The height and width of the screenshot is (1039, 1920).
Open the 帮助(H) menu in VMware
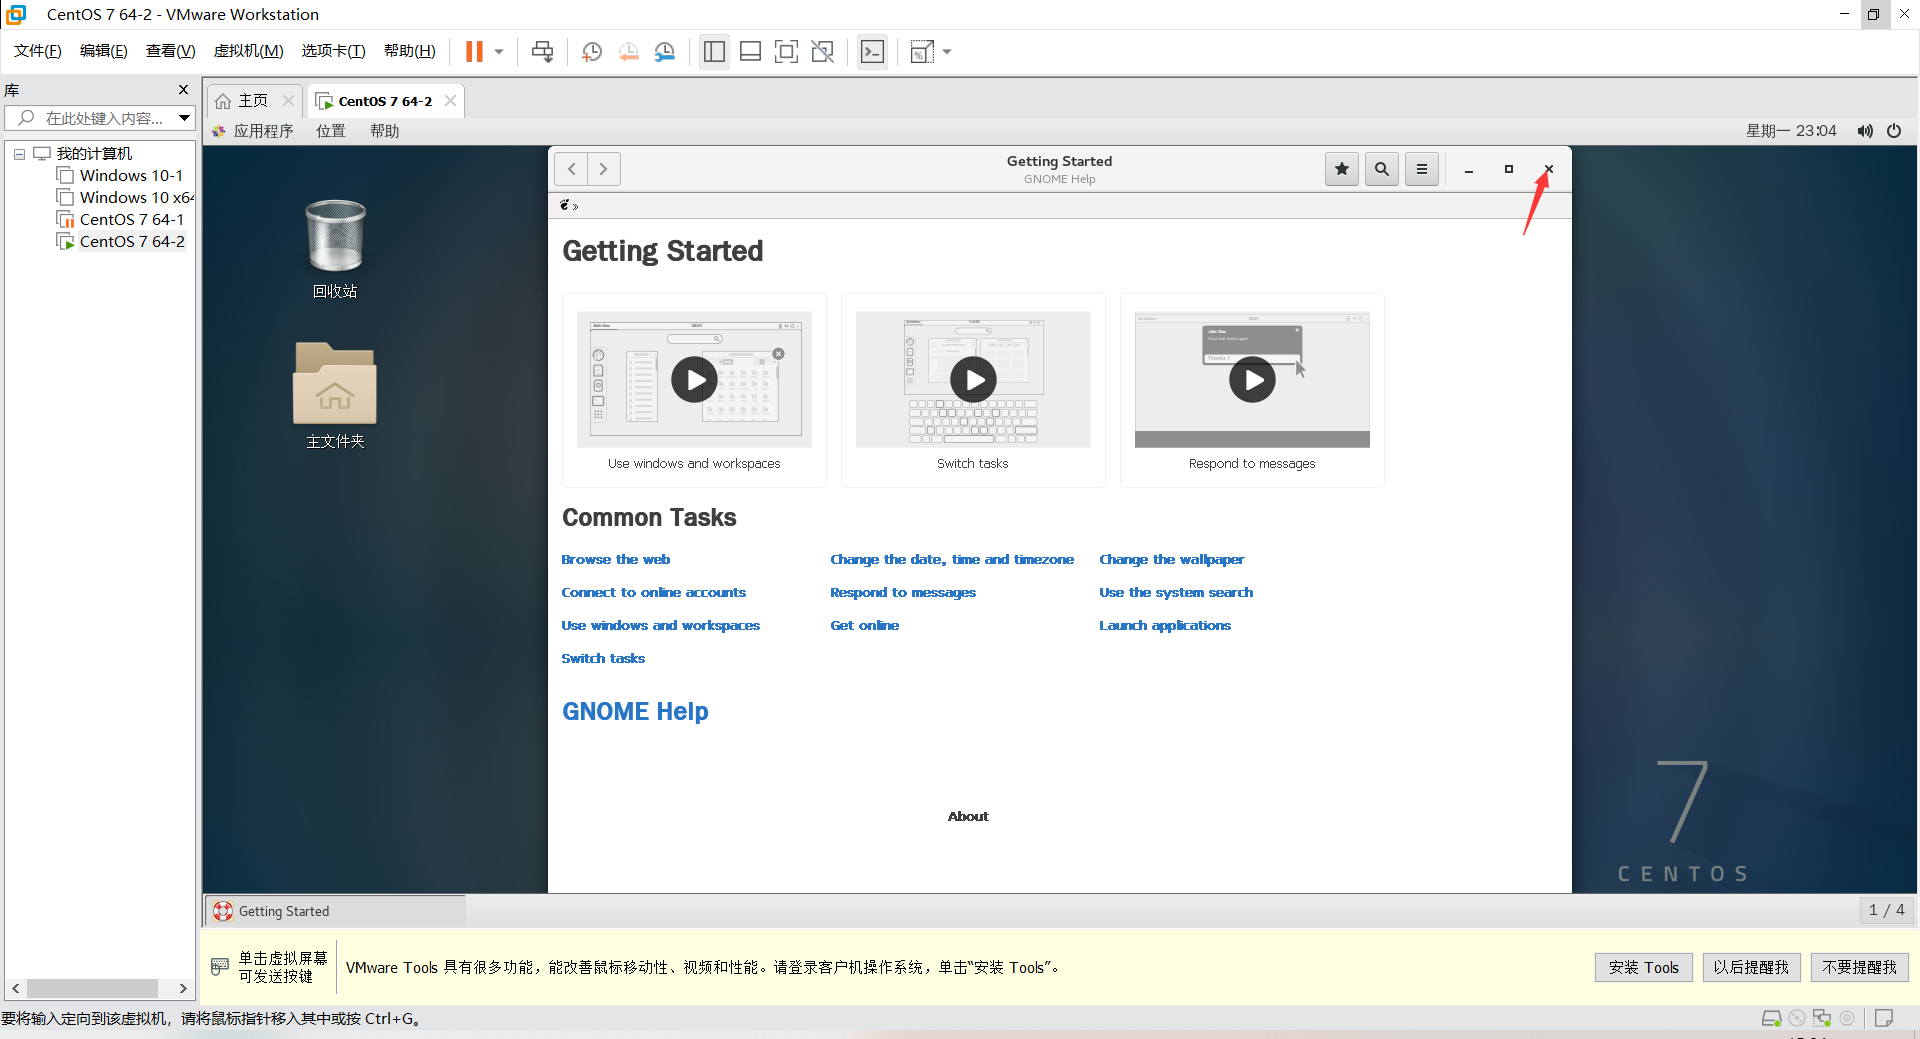tap(410, 51)
